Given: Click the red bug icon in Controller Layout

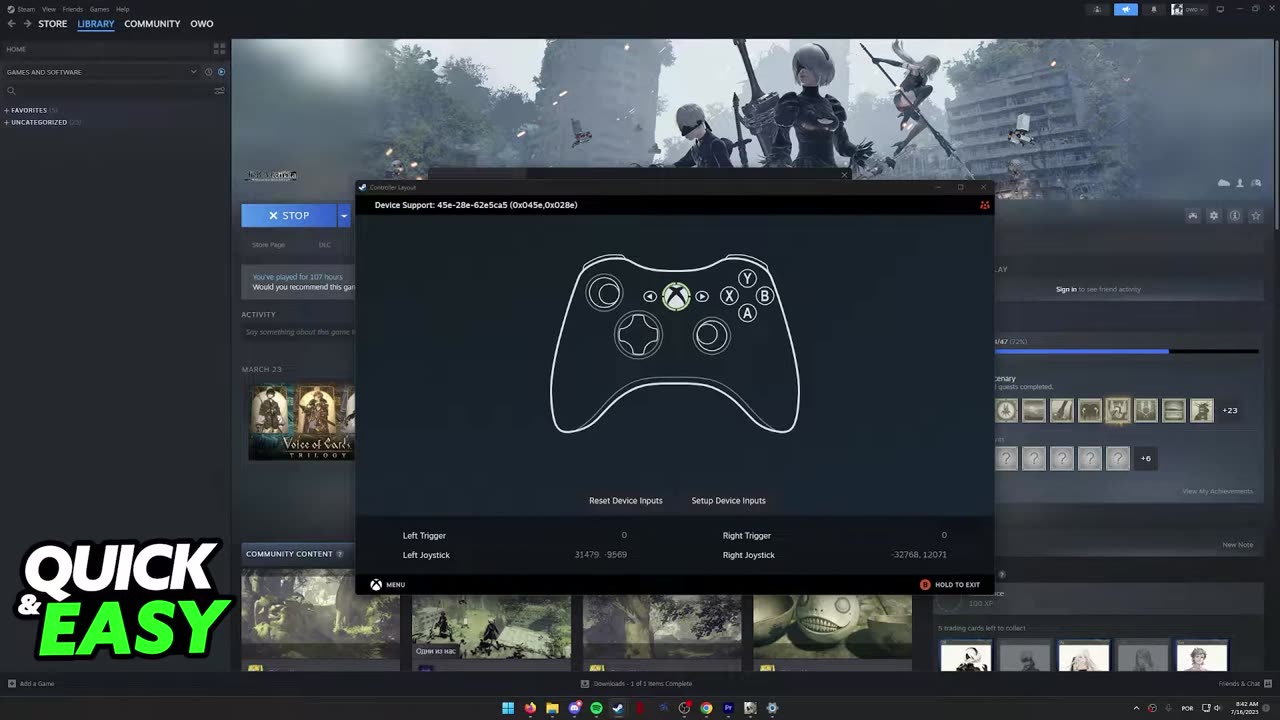Looking at the screenshot, I should [984, 205].
